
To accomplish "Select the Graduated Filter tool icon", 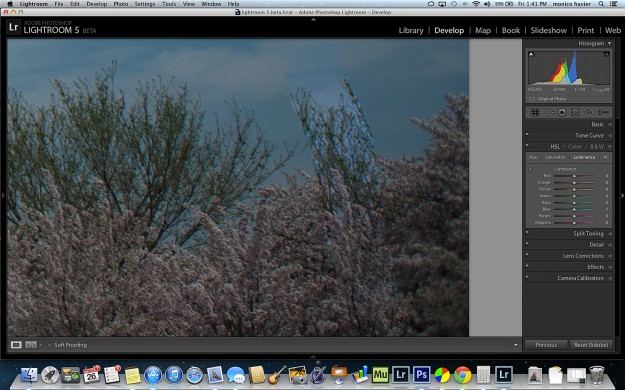I will 575,112.
